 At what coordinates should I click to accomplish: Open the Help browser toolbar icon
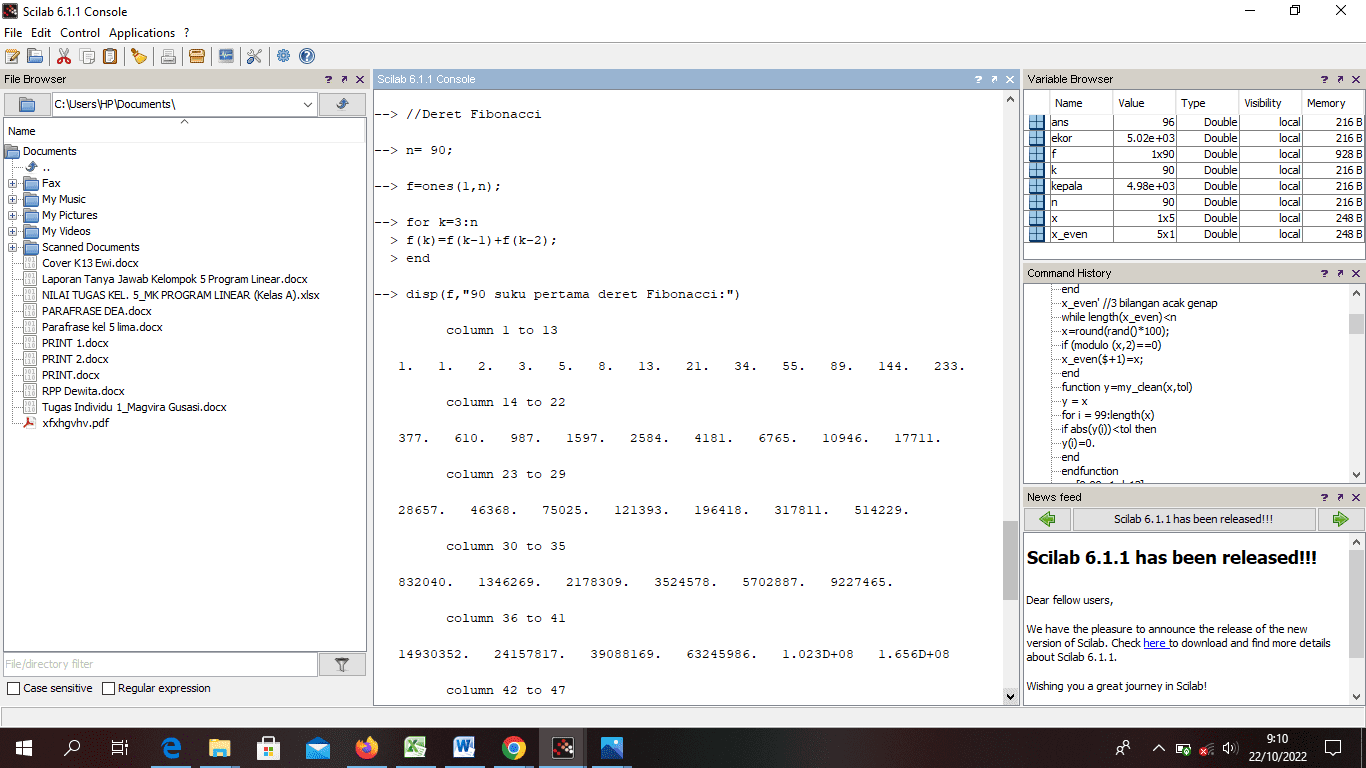[307, 56]
